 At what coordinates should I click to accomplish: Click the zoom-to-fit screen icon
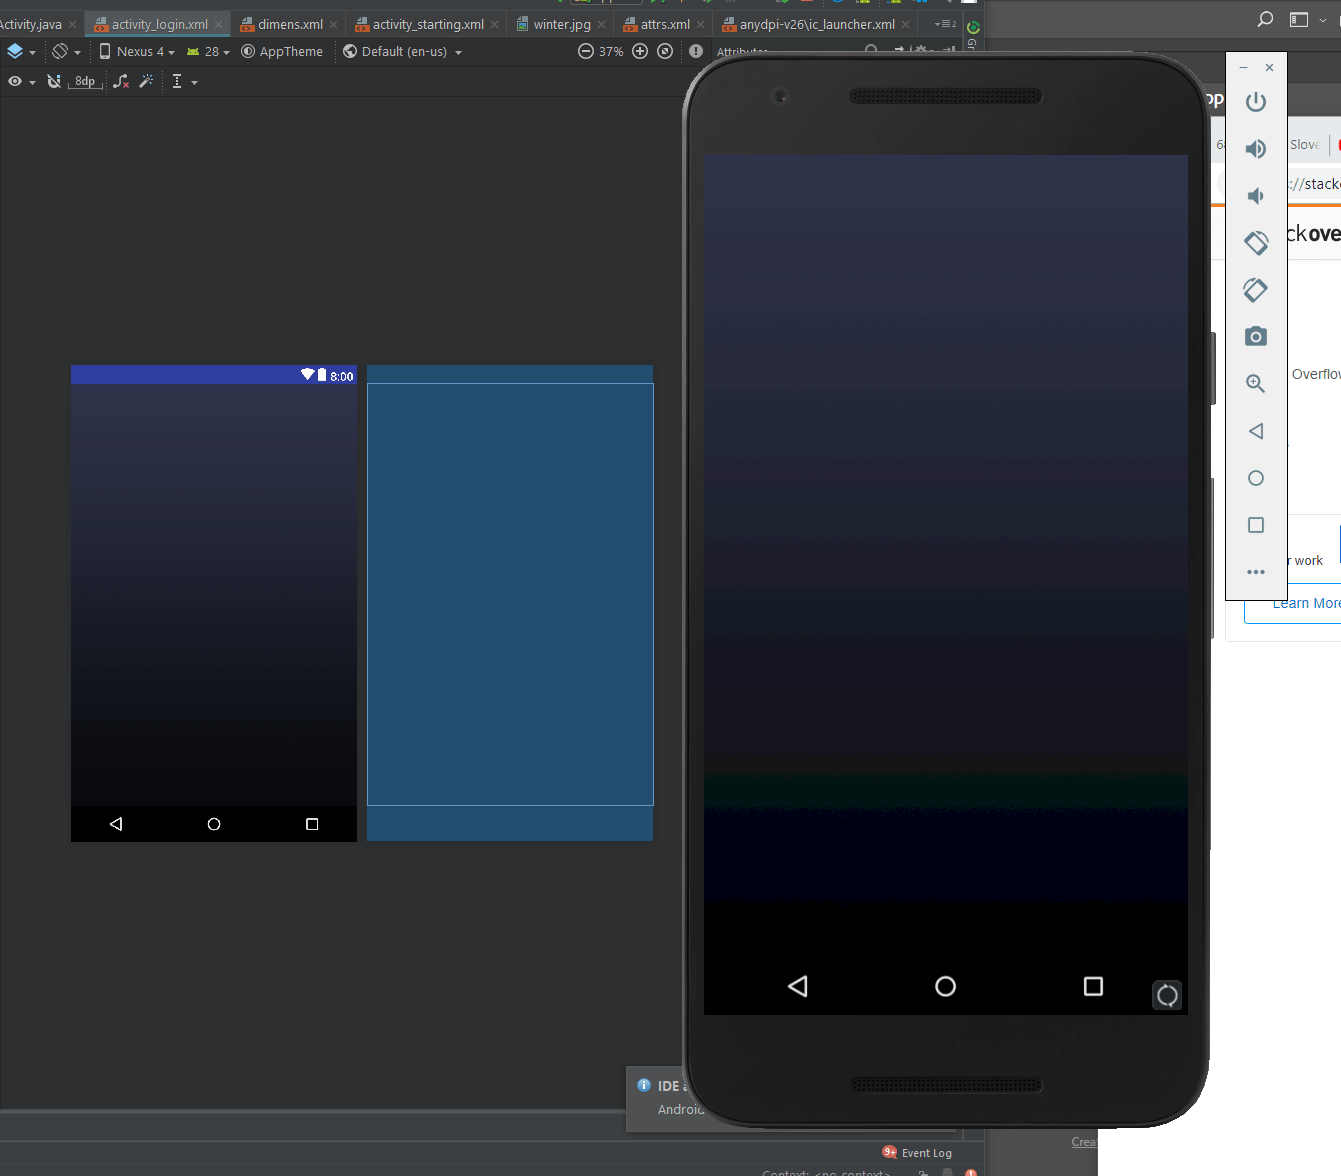point(665,51)
